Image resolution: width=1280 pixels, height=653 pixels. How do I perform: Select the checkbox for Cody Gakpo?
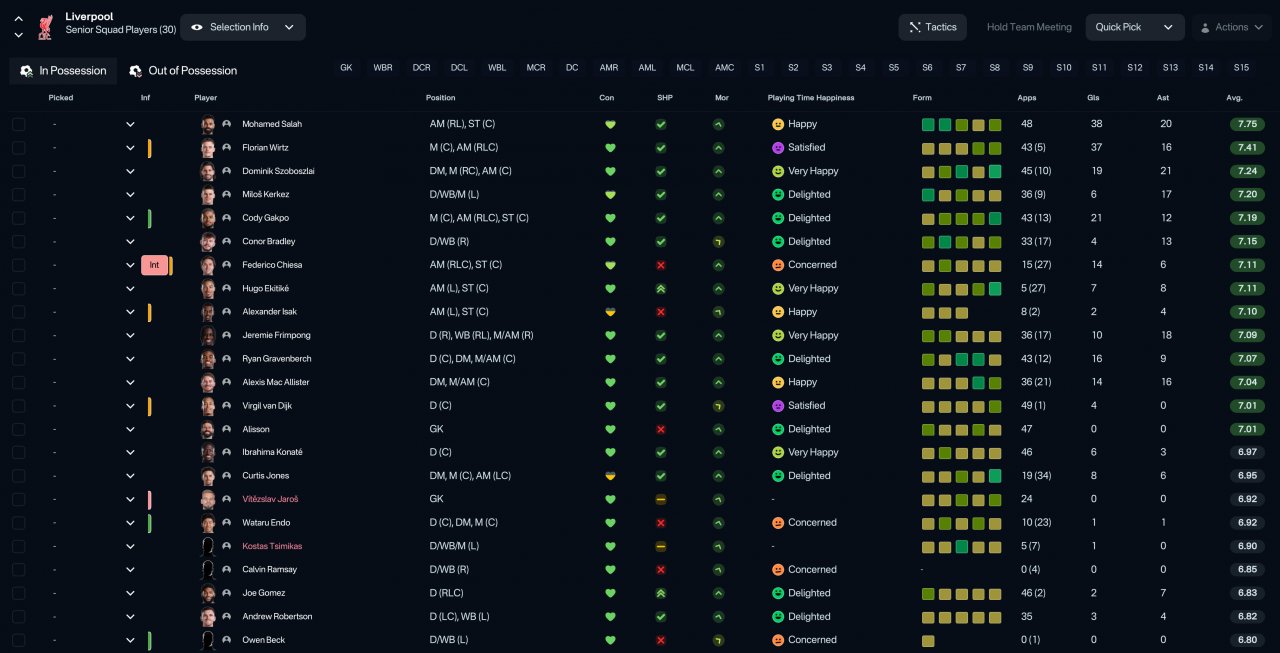[x=18, y=218]
